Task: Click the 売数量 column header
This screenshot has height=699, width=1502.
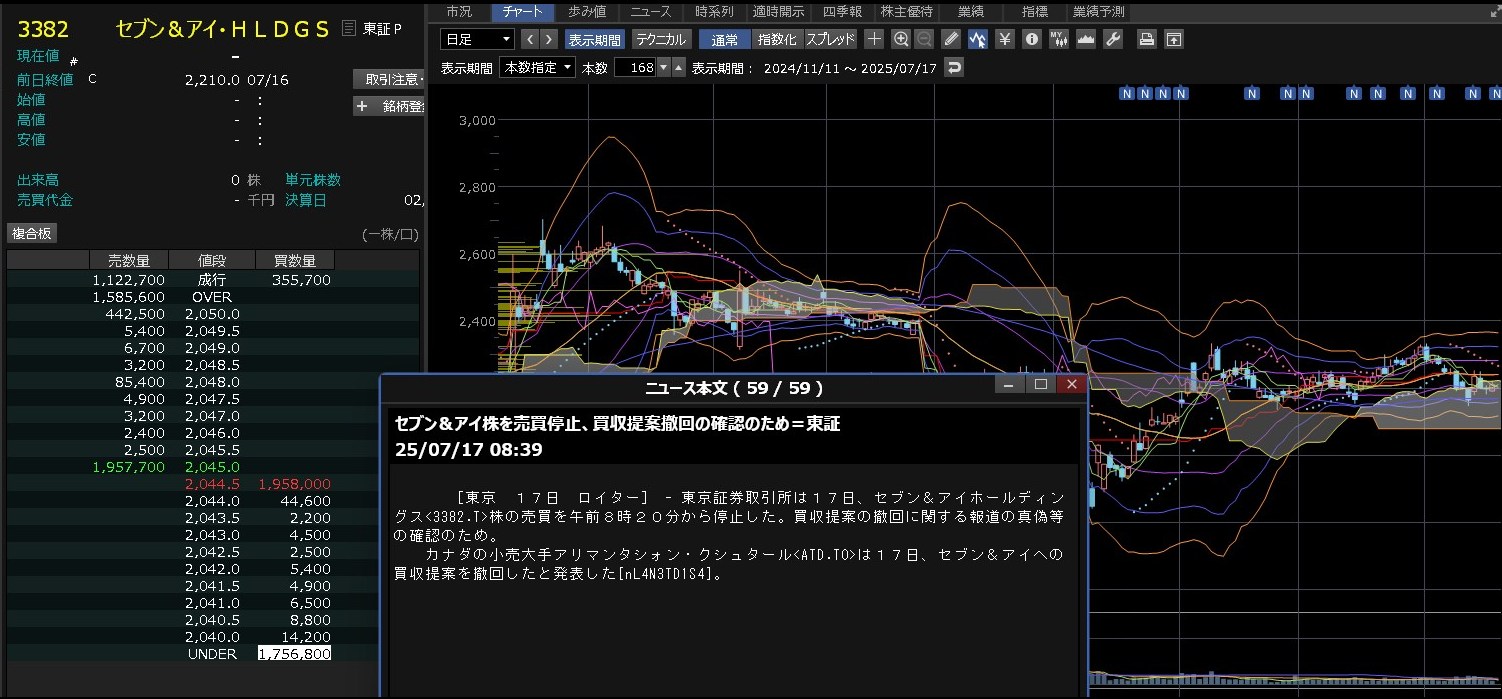Action: [128, 260]
